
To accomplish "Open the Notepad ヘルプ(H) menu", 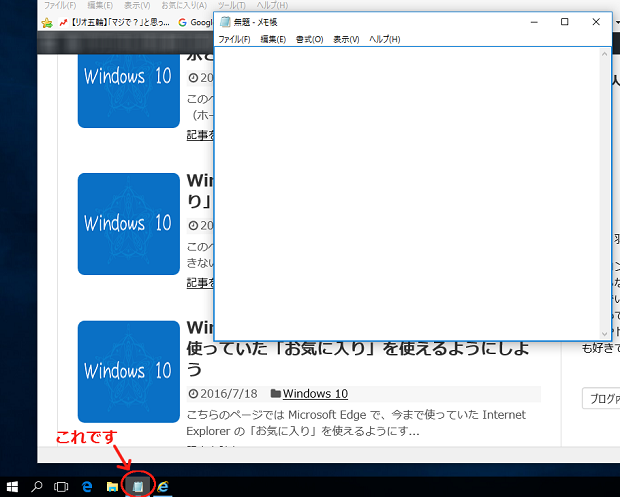I will coord(384,39).
